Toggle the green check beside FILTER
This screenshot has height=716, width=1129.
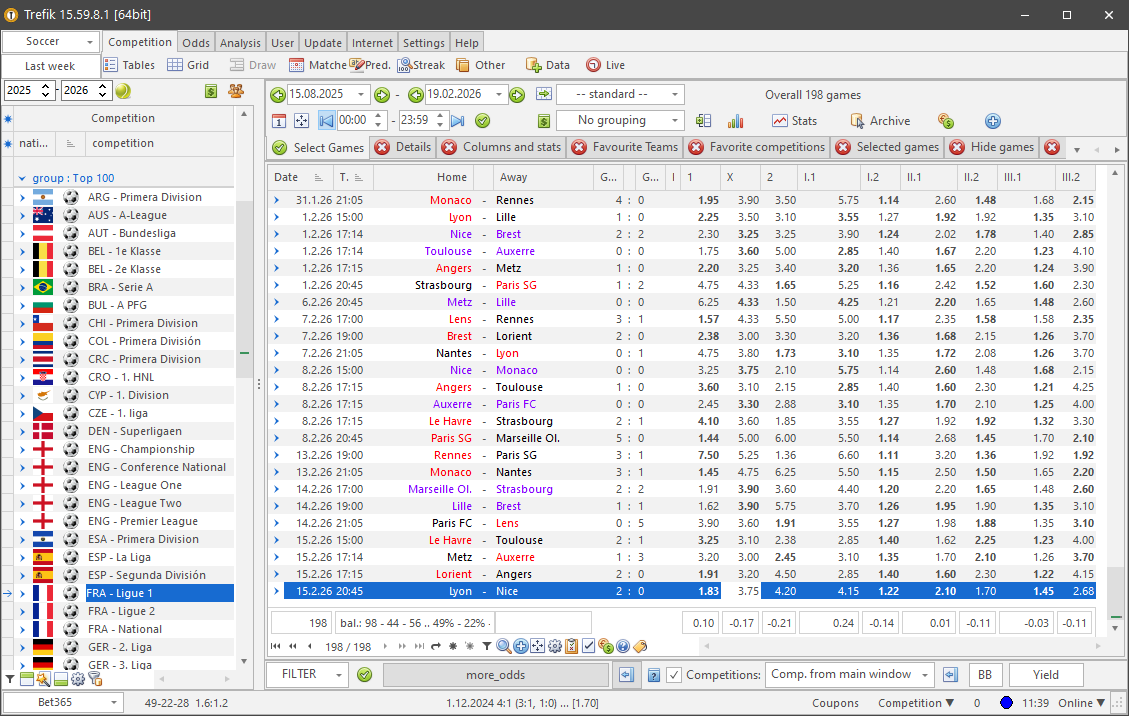365,675
